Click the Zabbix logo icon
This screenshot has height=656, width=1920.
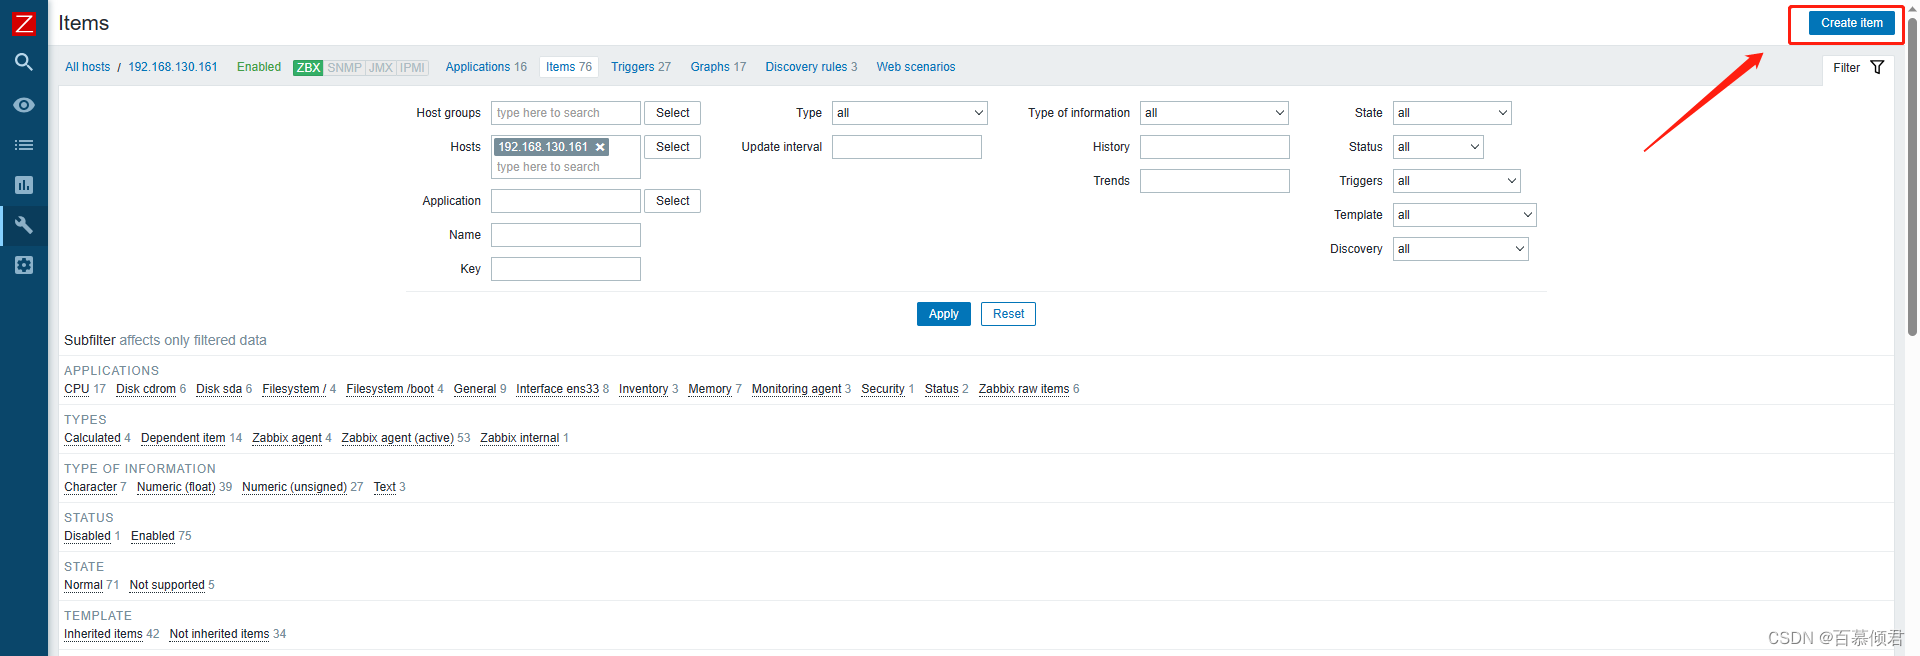(x=24, y=23)
